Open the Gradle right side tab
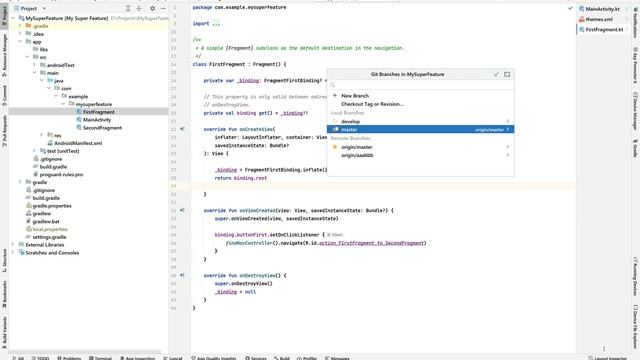The image size is (640, 360). point(636,148)
